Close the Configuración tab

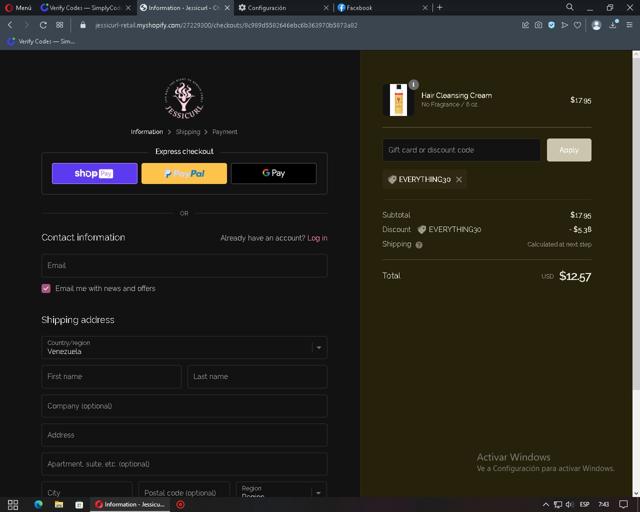pos(326,8)
